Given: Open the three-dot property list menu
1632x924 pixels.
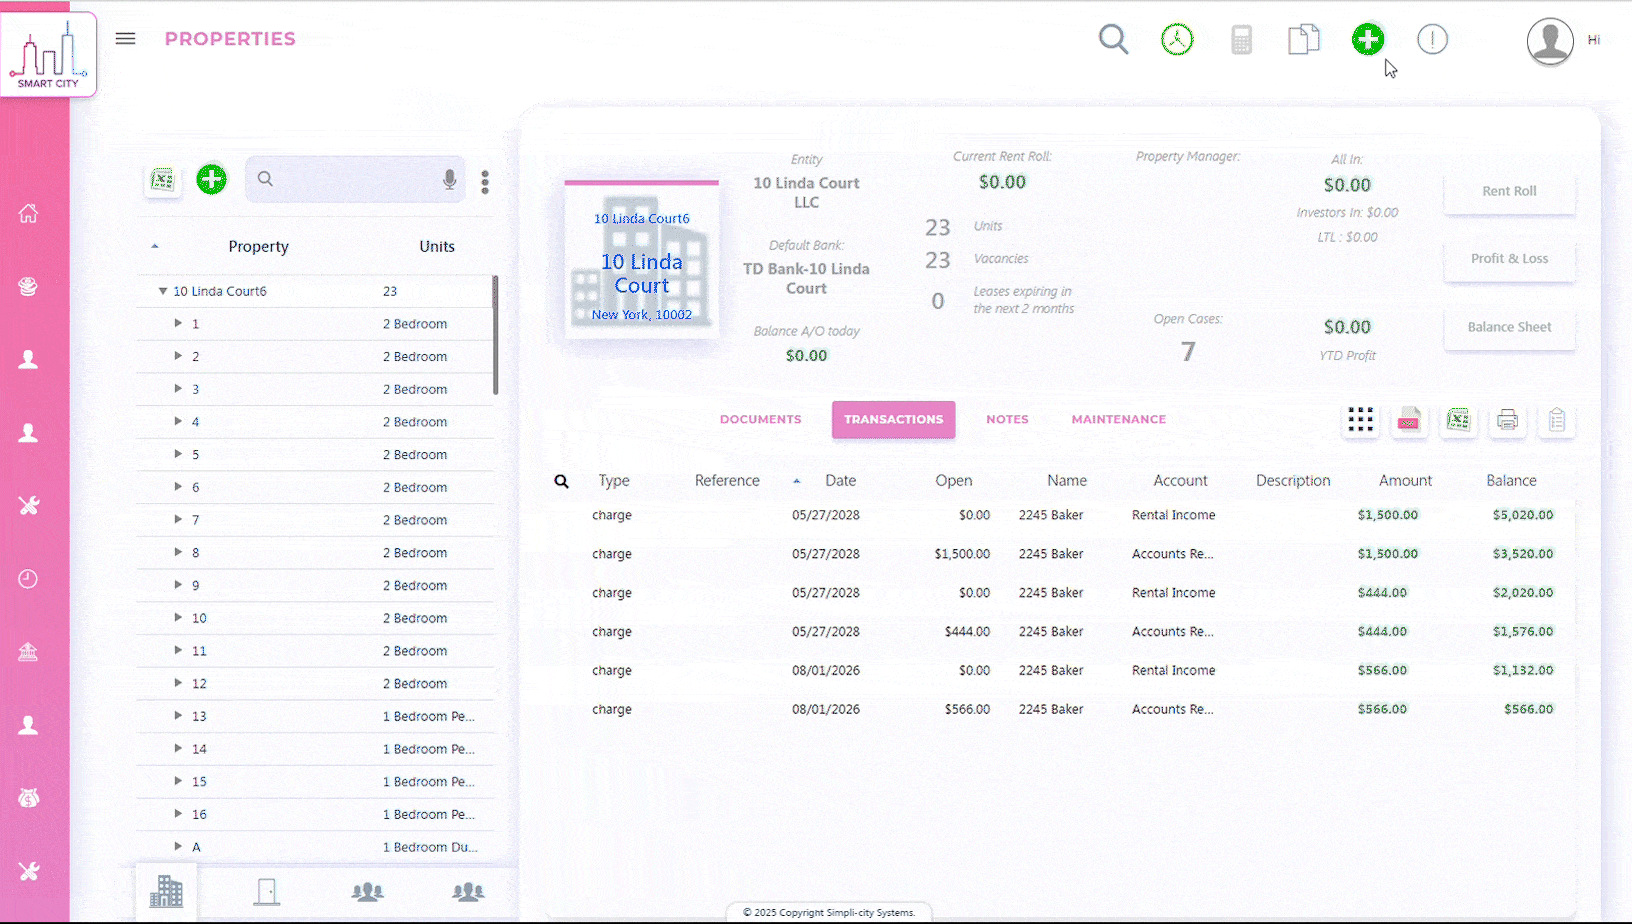Looking at the screenshot, I should coord(485,181).
